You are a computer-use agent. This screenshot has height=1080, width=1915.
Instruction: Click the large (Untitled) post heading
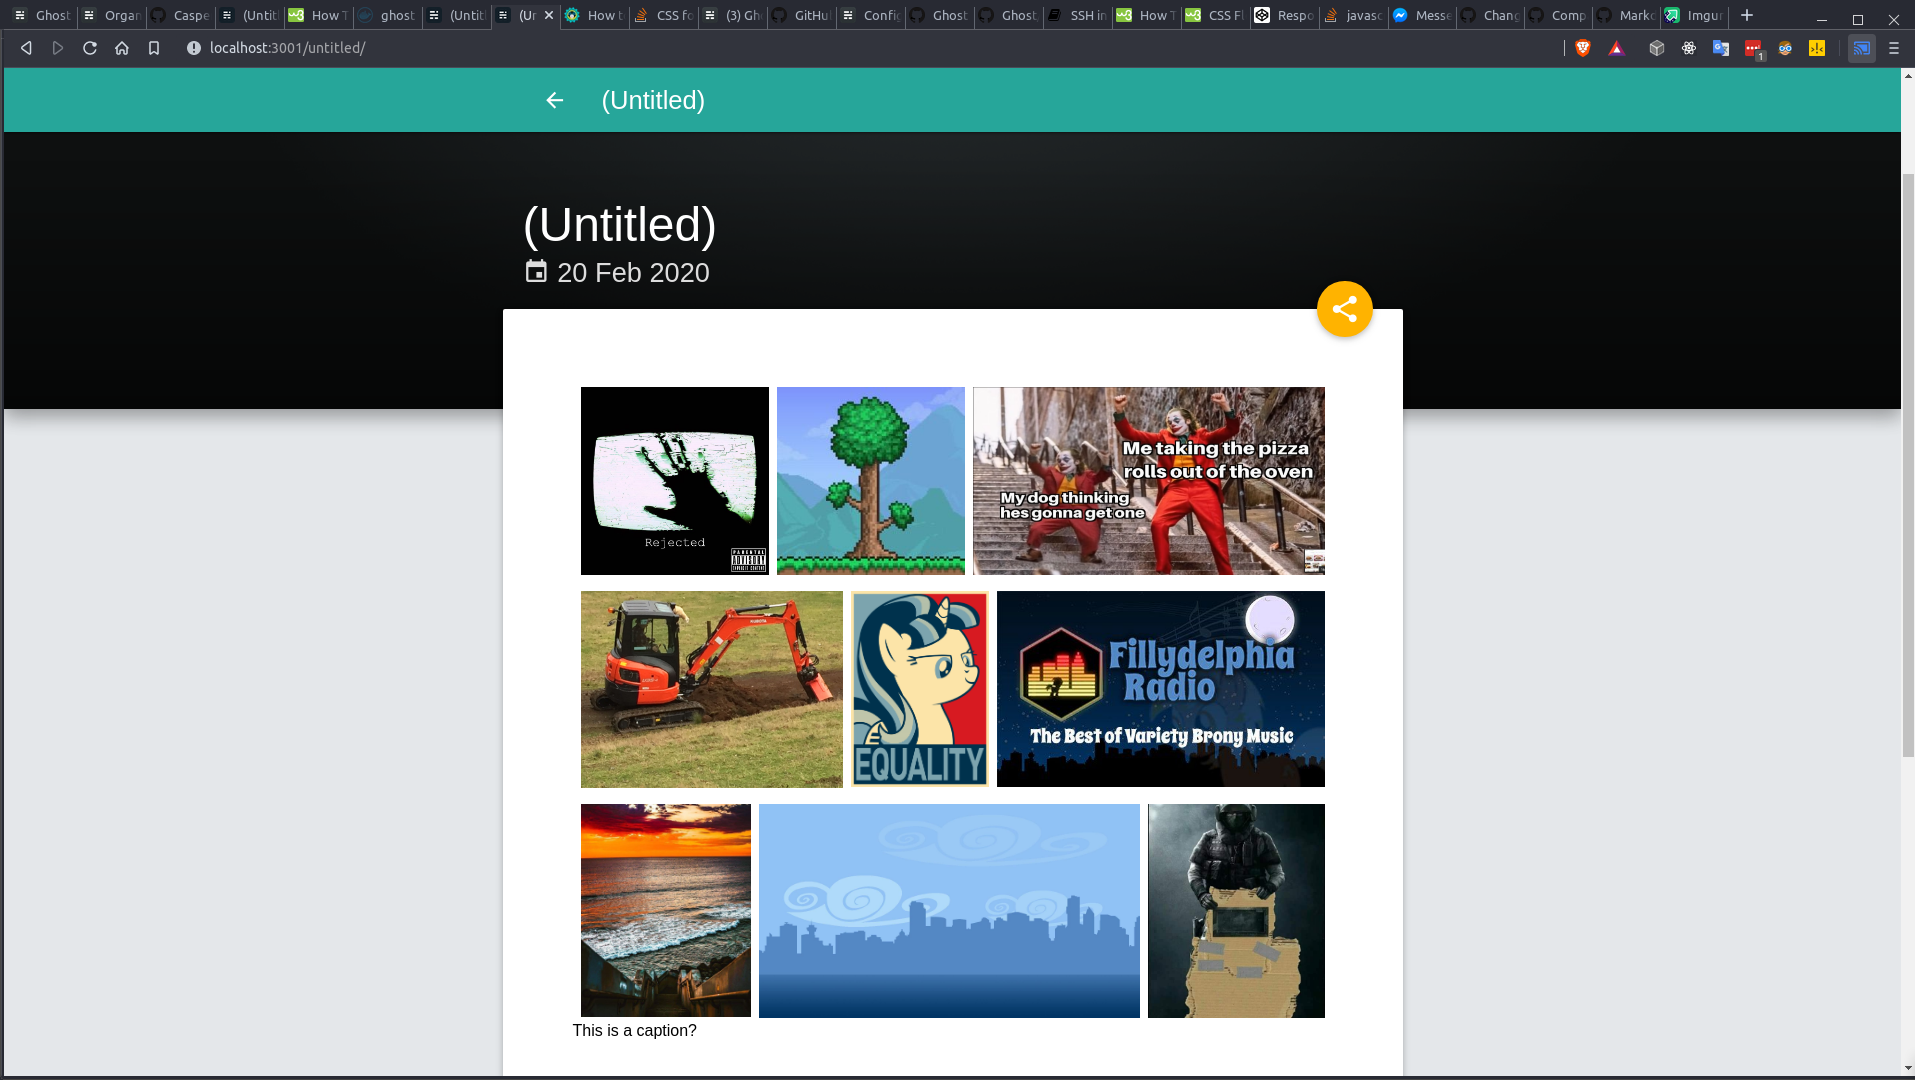point(620,224)
